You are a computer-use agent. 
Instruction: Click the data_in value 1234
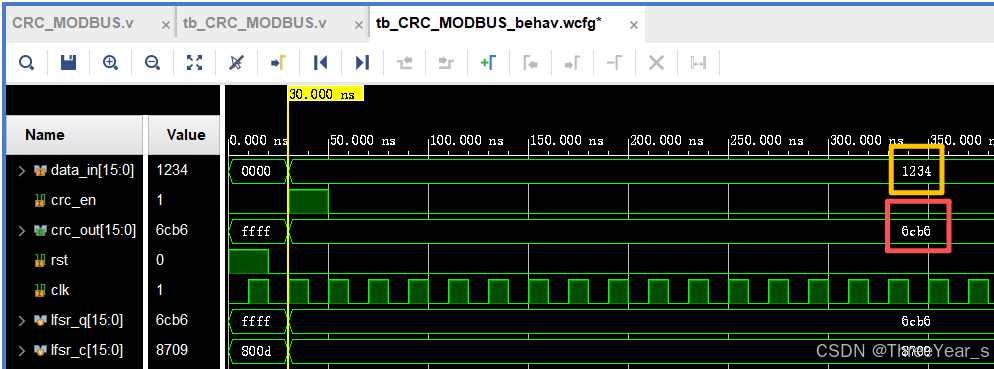(171, 171)
